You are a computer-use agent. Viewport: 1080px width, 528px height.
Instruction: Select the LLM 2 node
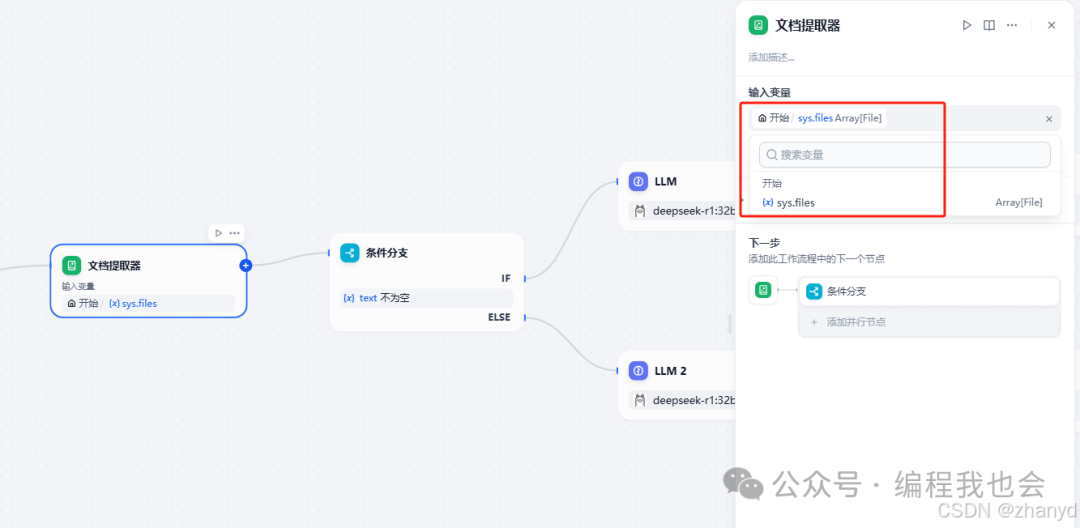click(x=670, y=371)
